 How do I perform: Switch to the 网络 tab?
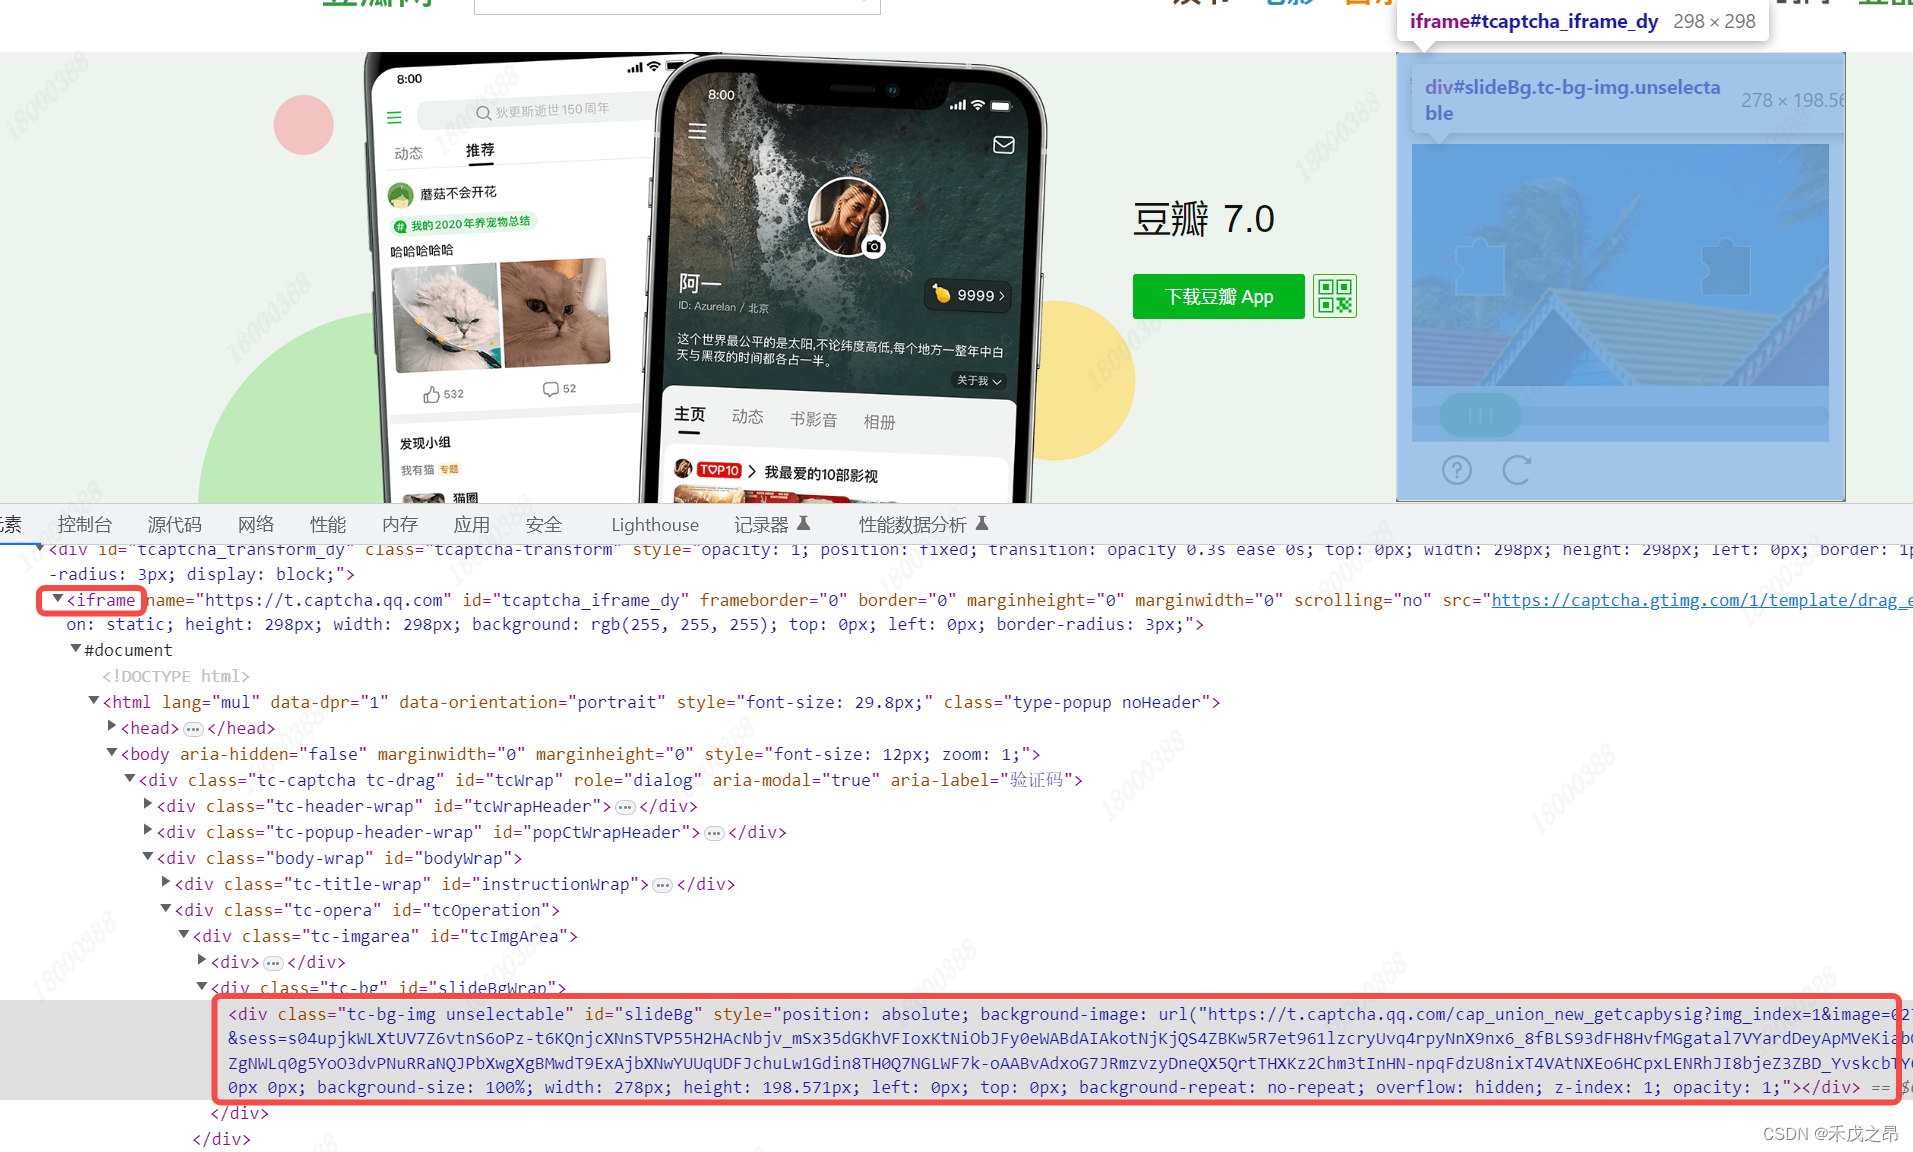coord(255,524)
